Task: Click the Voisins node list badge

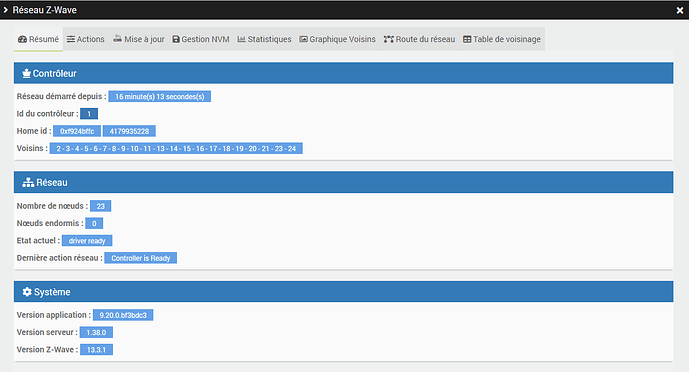Action: [x=176, y=148]
